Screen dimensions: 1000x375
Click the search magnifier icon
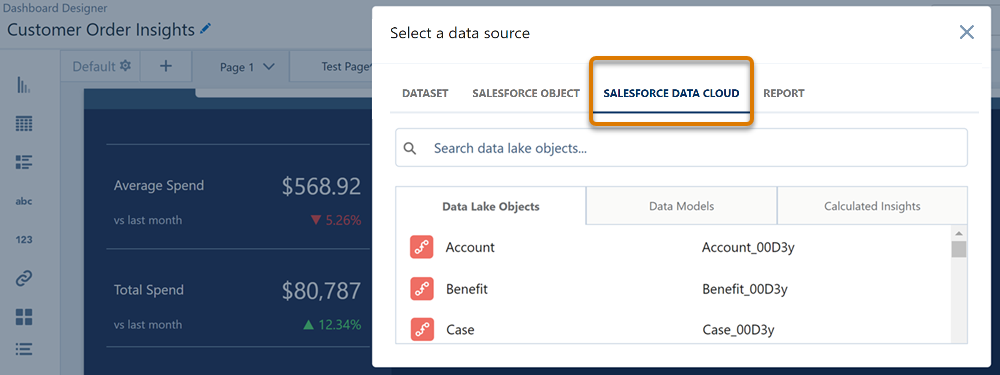[410, 149]
